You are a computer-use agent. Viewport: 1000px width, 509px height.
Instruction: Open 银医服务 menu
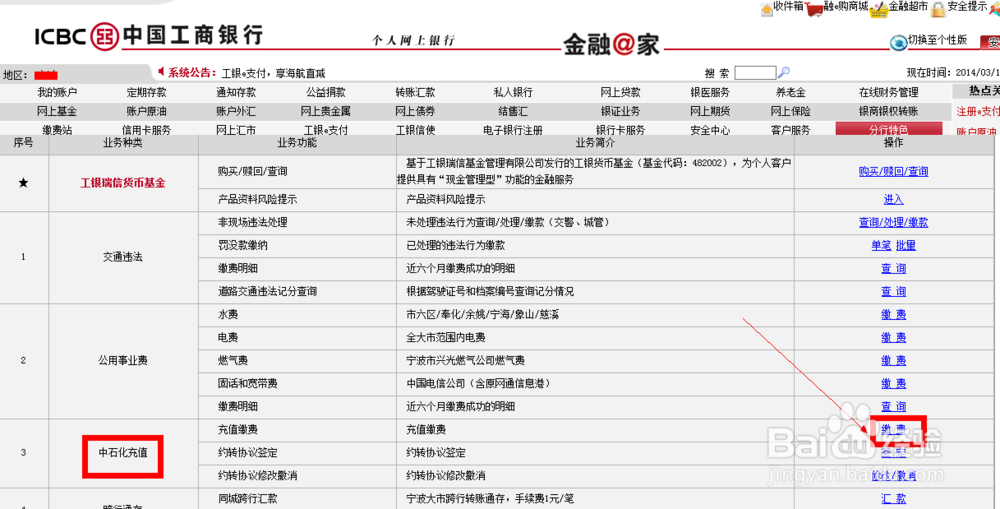click(x=710, y=92)
